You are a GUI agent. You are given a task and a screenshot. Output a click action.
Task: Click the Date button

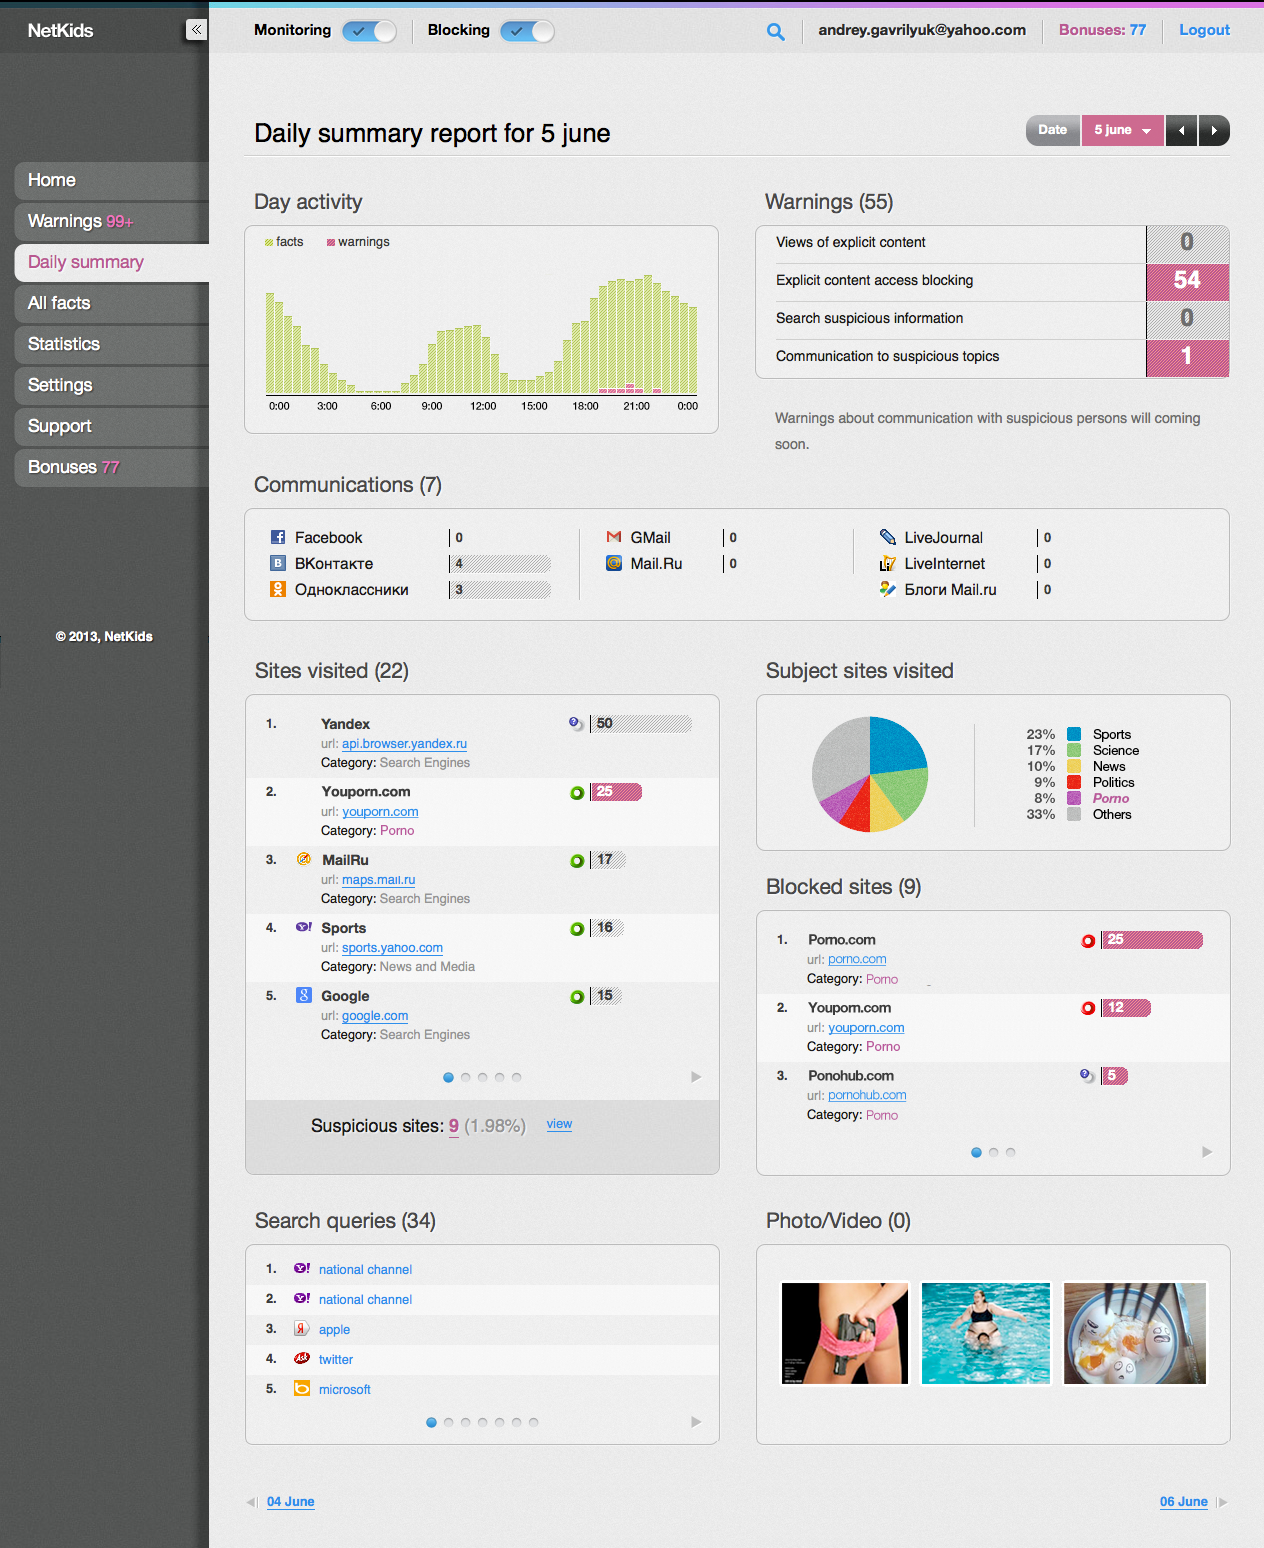[1053, 130]
